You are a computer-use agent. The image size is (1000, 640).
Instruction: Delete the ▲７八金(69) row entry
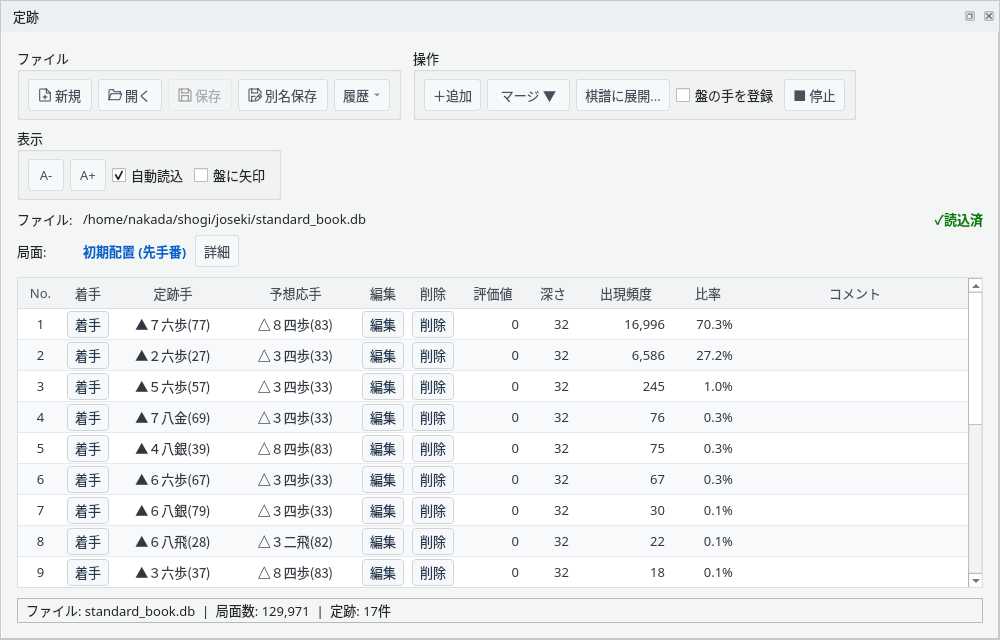(x=433, y=418)
